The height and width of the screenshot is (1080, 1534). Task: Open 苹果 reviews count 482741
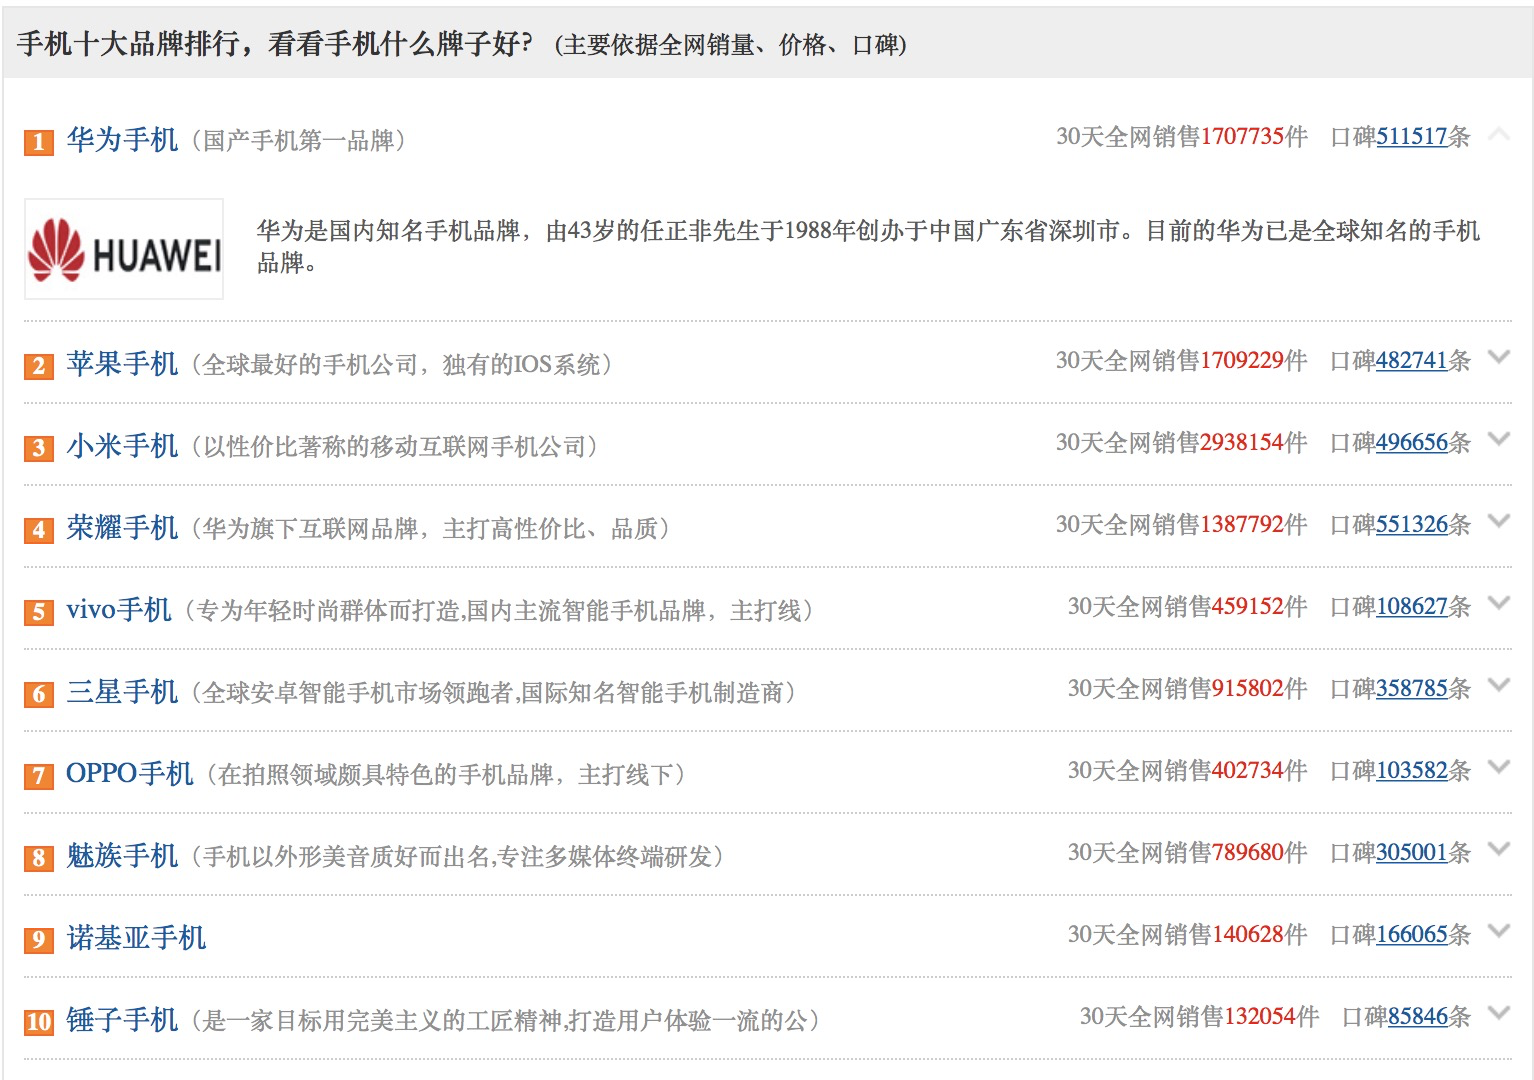coord(1412,361)
